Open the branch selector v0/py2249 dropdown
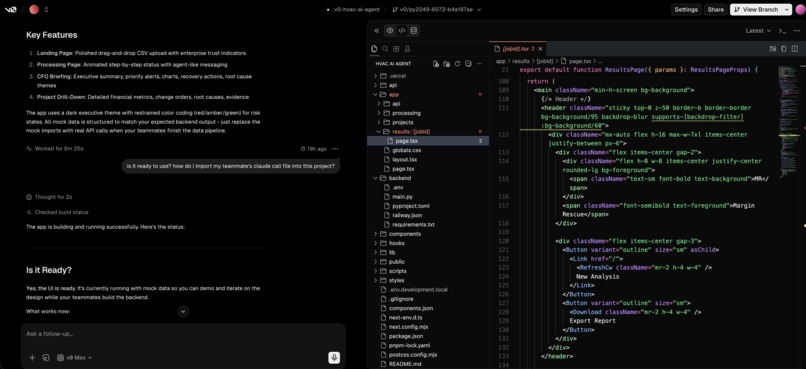Screen dimensions: 806x369 click(436, 9)
